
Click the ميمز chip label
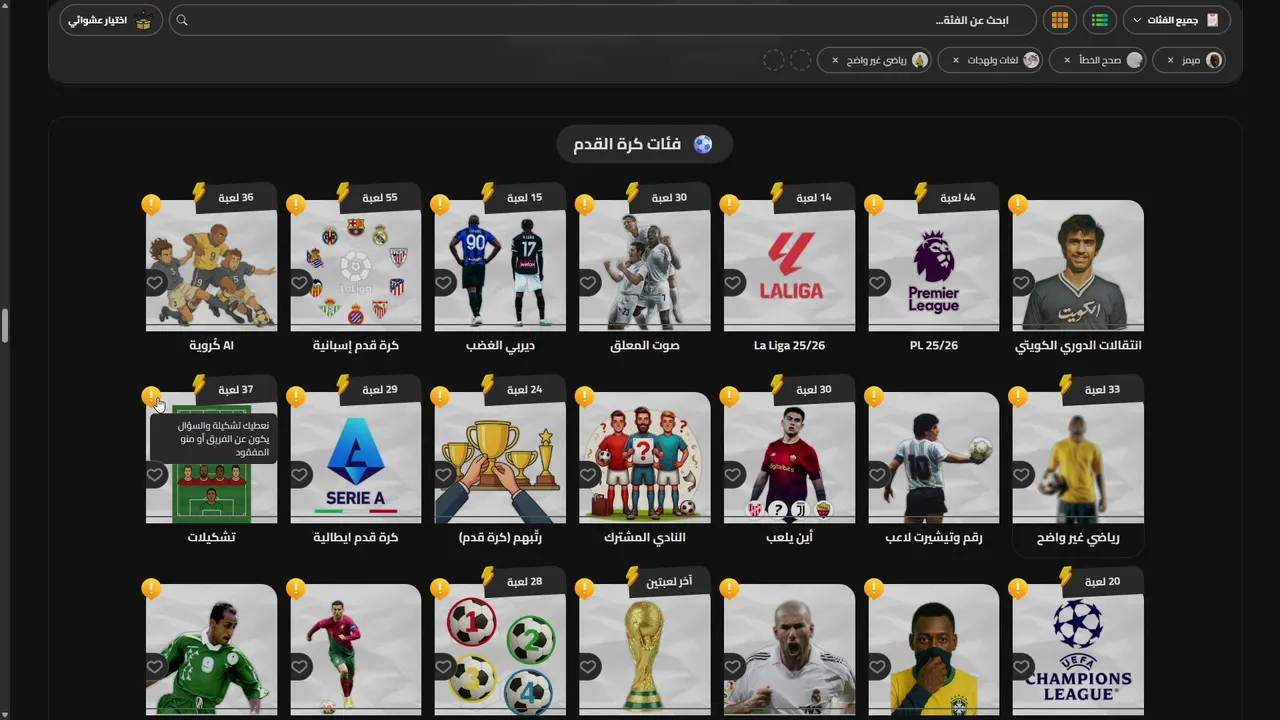[x=1191, y=60]
